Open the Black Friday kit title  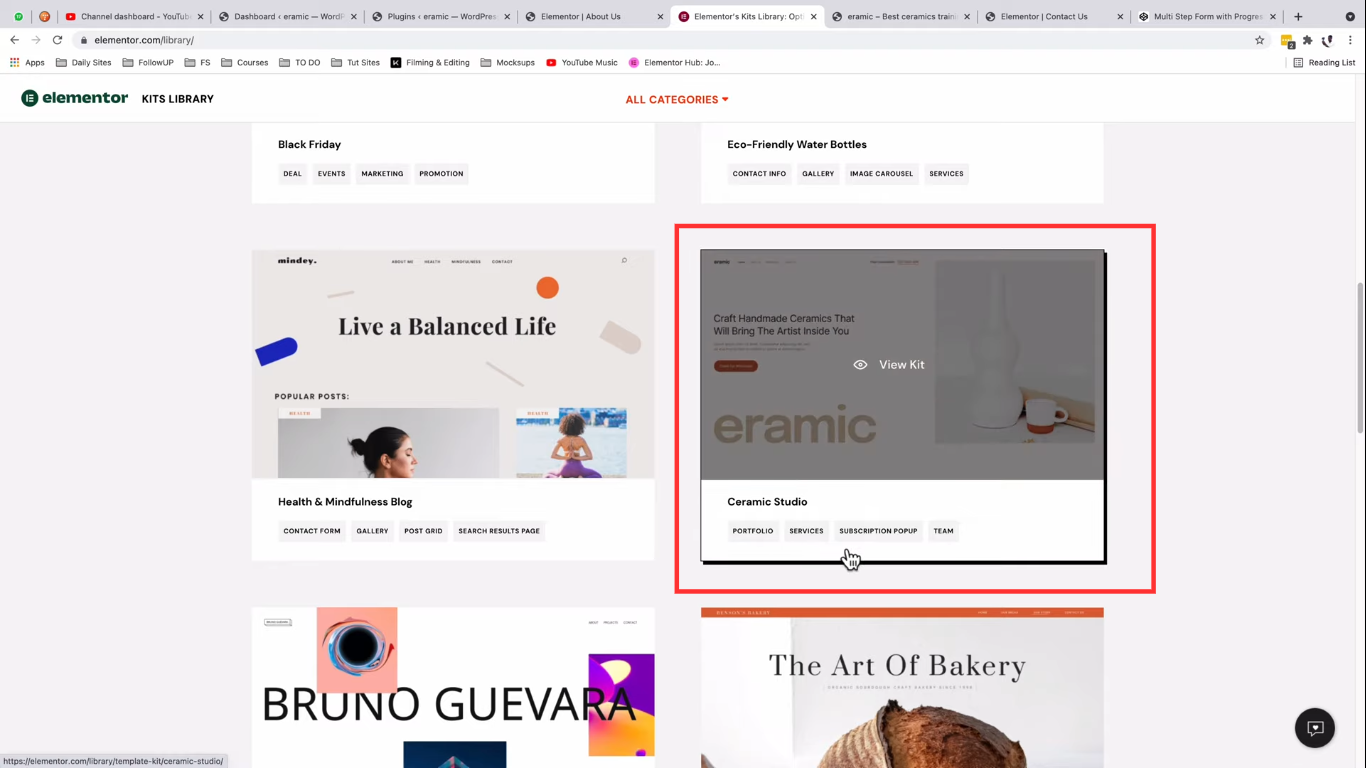point(309,144)
